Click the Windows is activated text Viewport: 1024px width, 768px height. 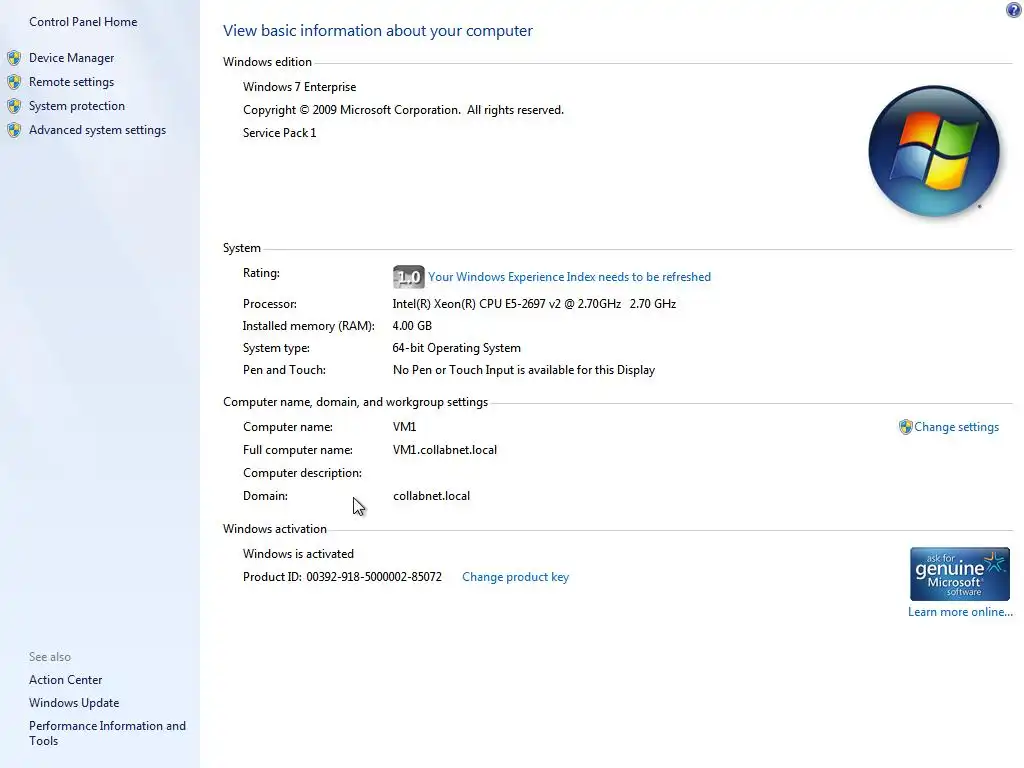pyautogui.click(x=298, y=554)
